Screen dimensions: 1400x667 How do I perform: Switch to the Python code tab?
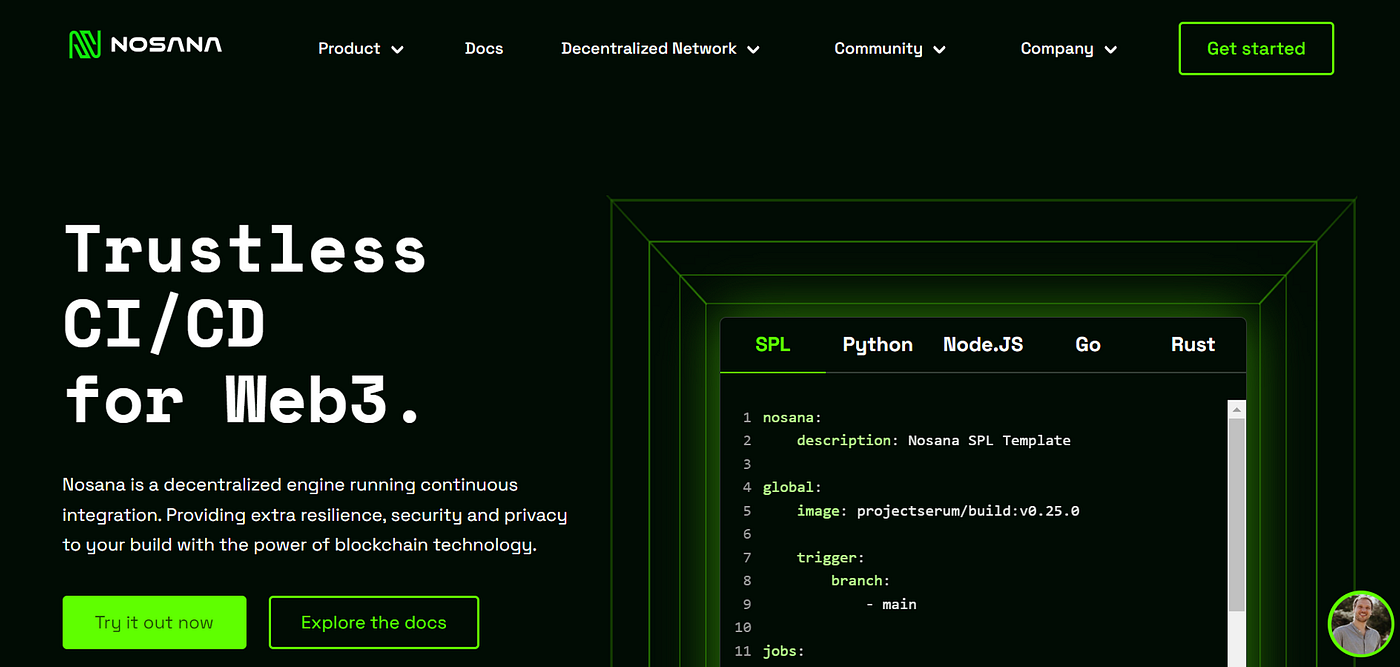tap(878, 345)
